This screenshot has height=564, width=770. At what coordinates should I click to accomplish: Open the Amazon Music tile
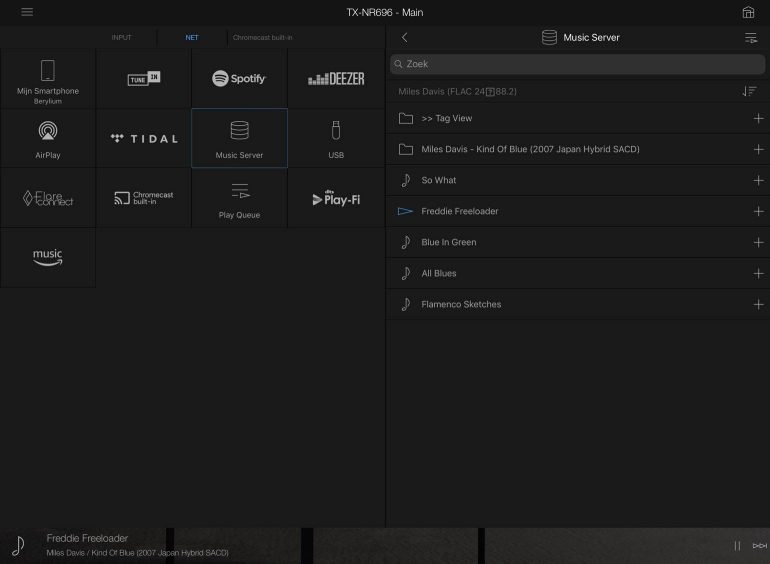(48, 257)
